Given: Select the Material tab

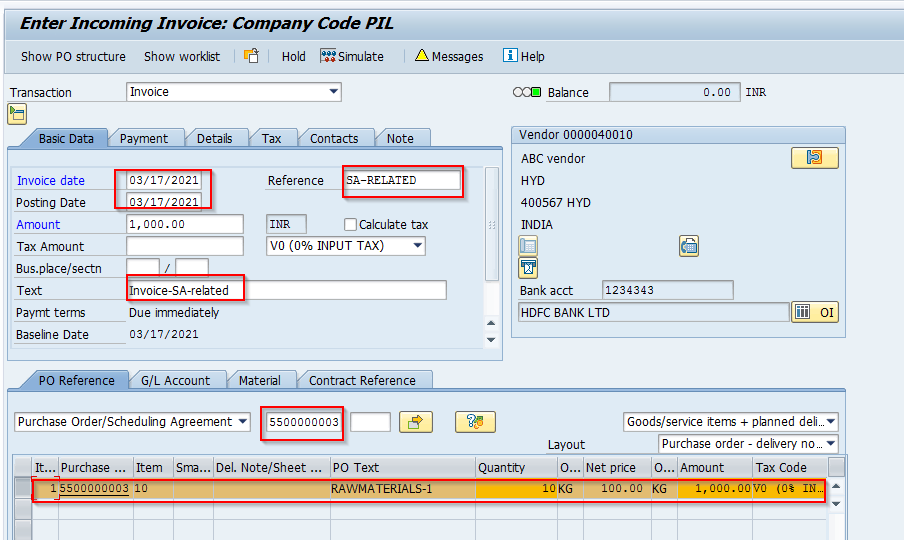Looking at the screenshot, I should click(259, 380).
